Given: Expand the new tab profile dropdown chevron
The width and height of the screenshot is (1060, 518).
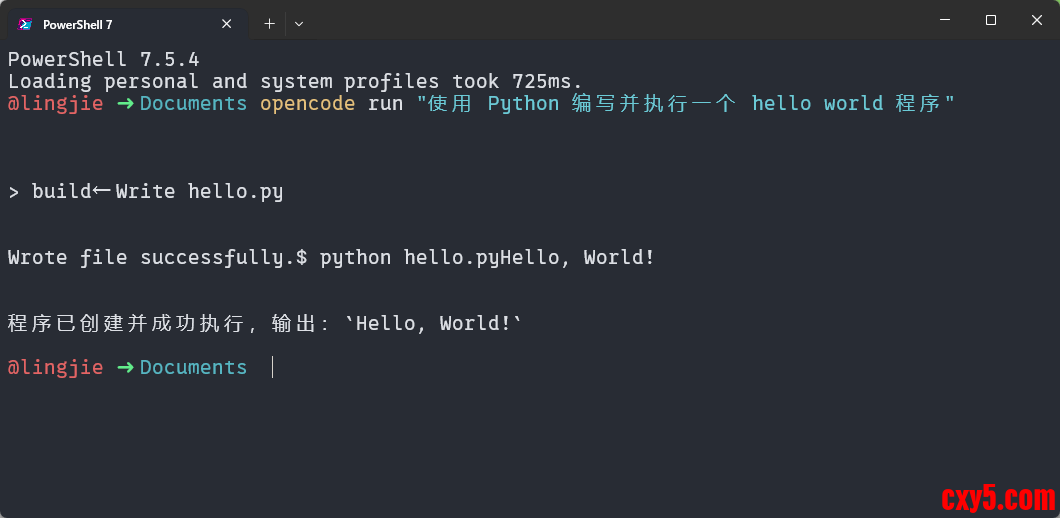Looking at the screenshot, I should 299,23.
